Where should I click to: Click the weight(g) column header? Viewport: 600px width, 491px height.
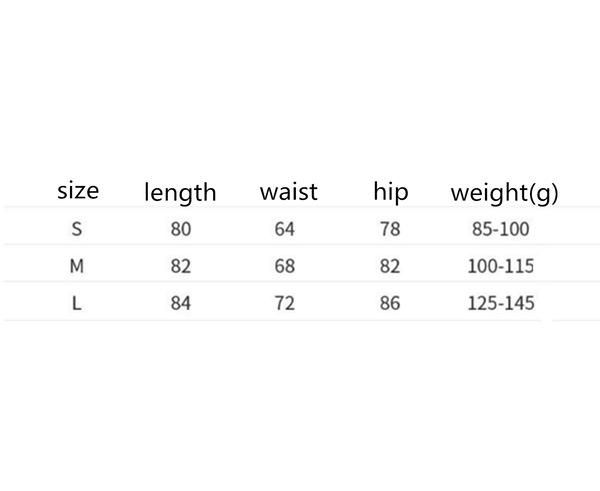[504, 192]
